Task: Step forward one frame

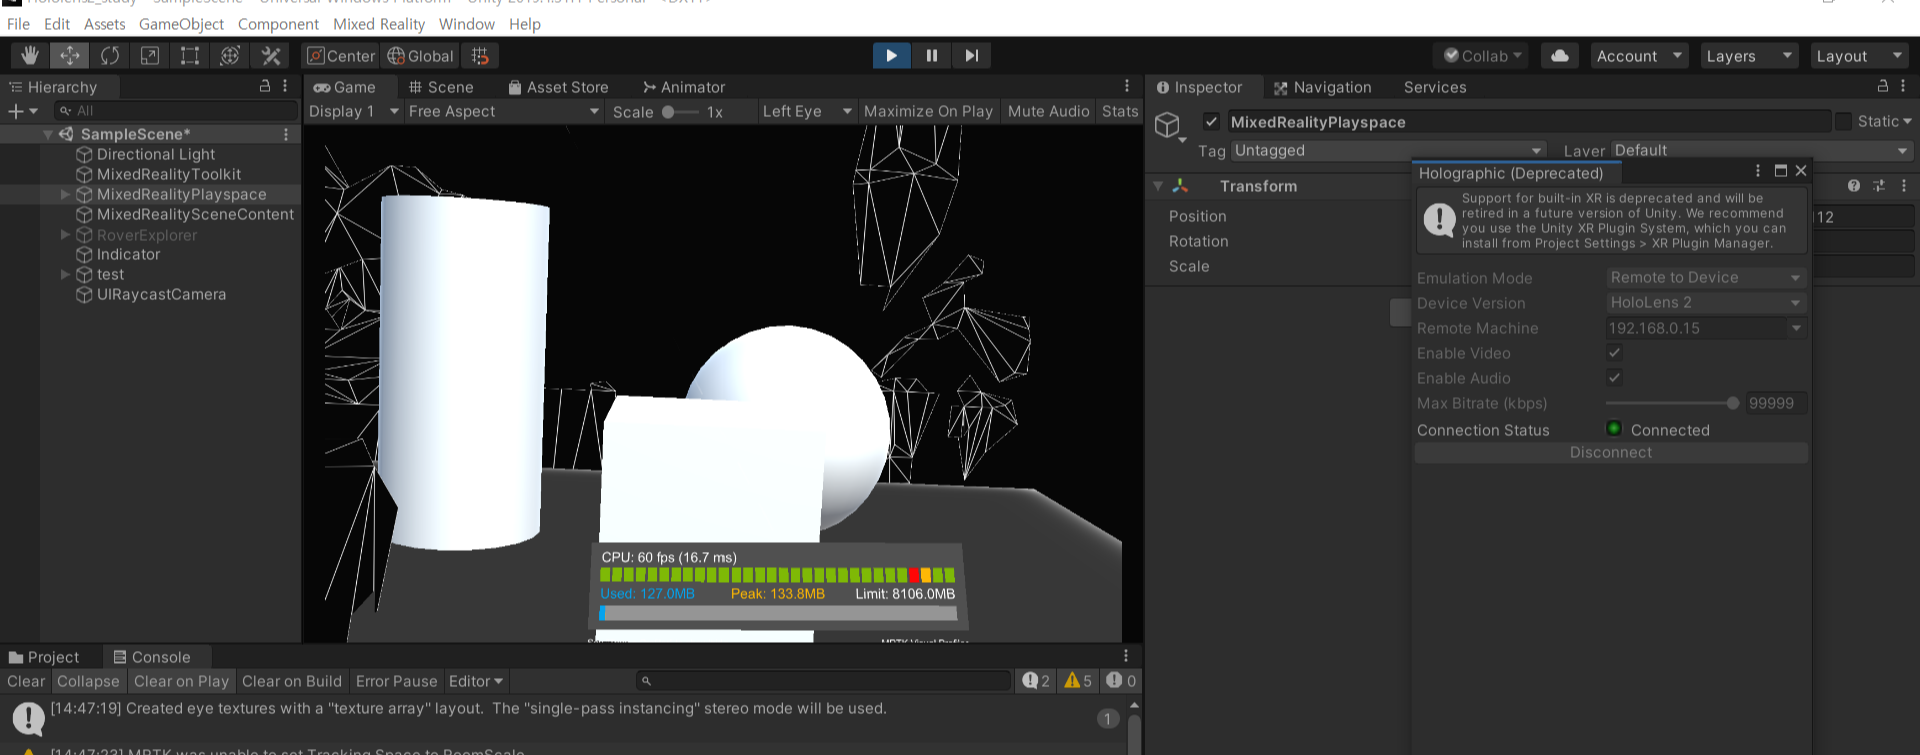Action: tap(971, 56)
